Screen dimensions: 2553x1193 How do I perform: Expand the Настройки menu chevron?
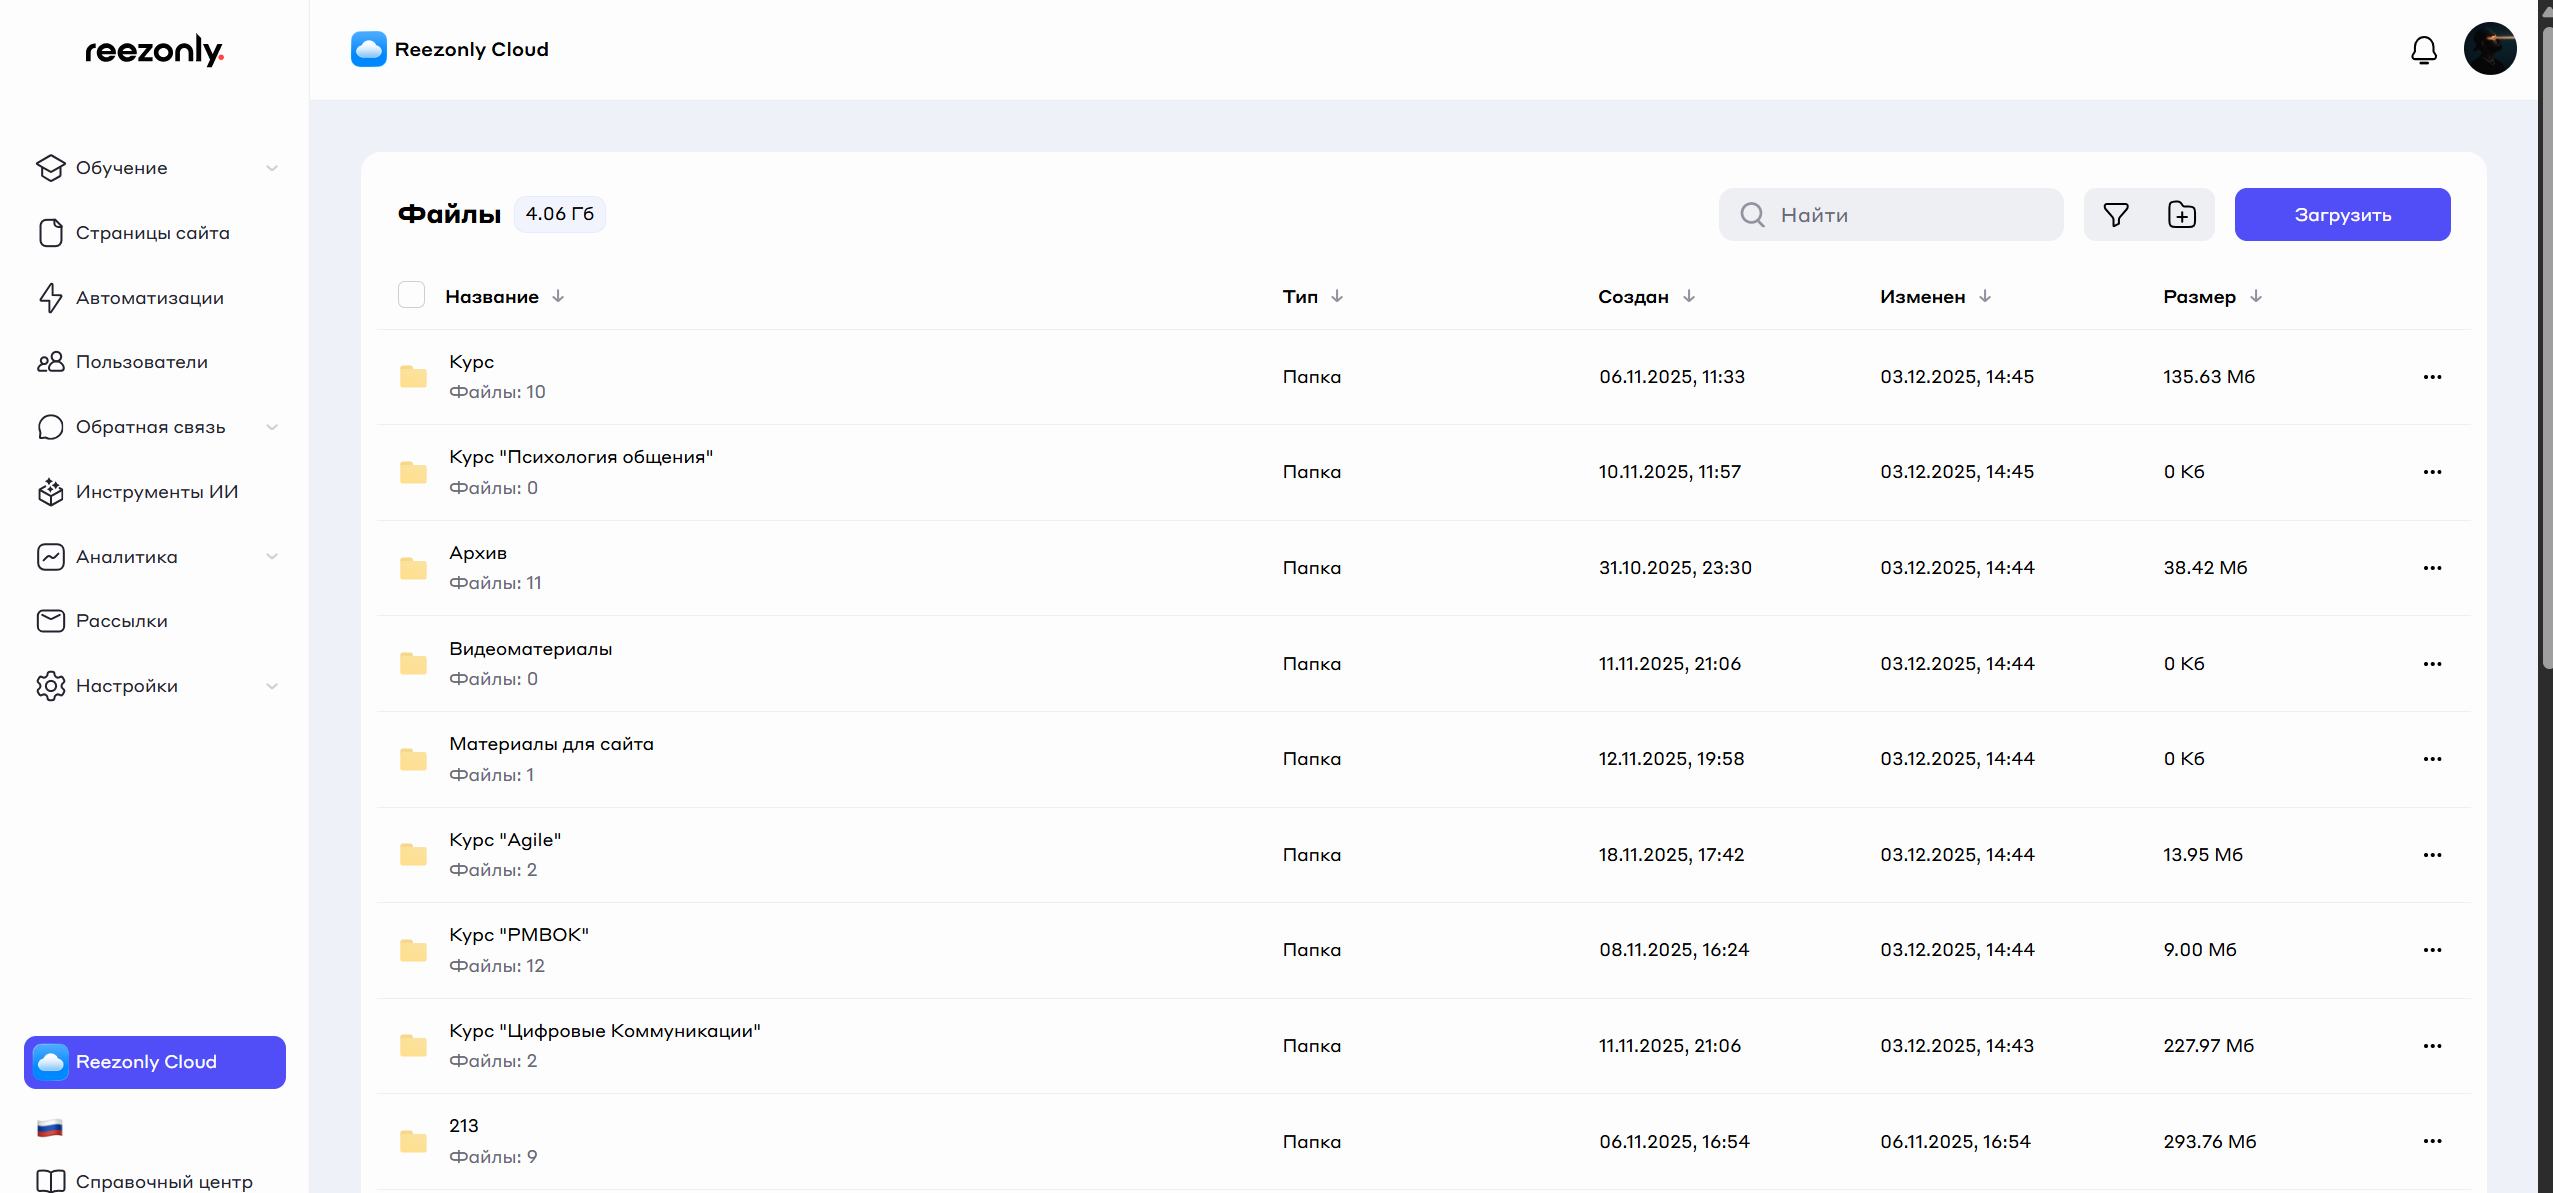pyautogui.click(x=272, y=686)
